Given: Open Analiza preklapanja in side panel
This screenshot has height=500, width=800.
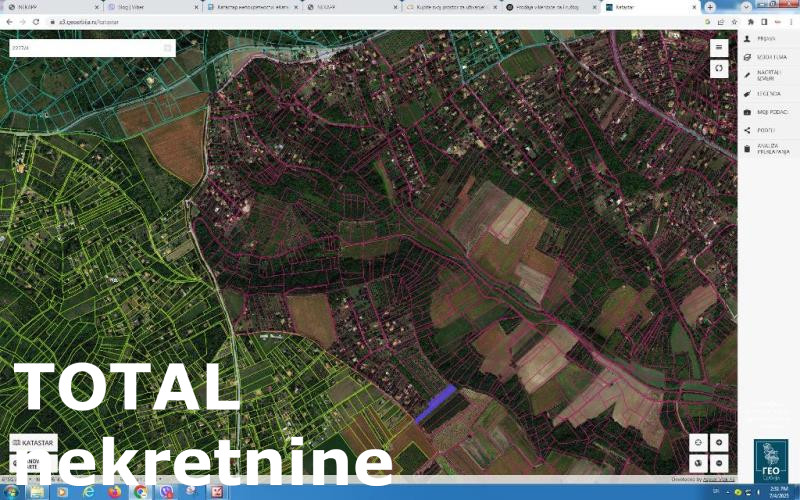Looking at the screenshot, I should (x=768, y=148).
